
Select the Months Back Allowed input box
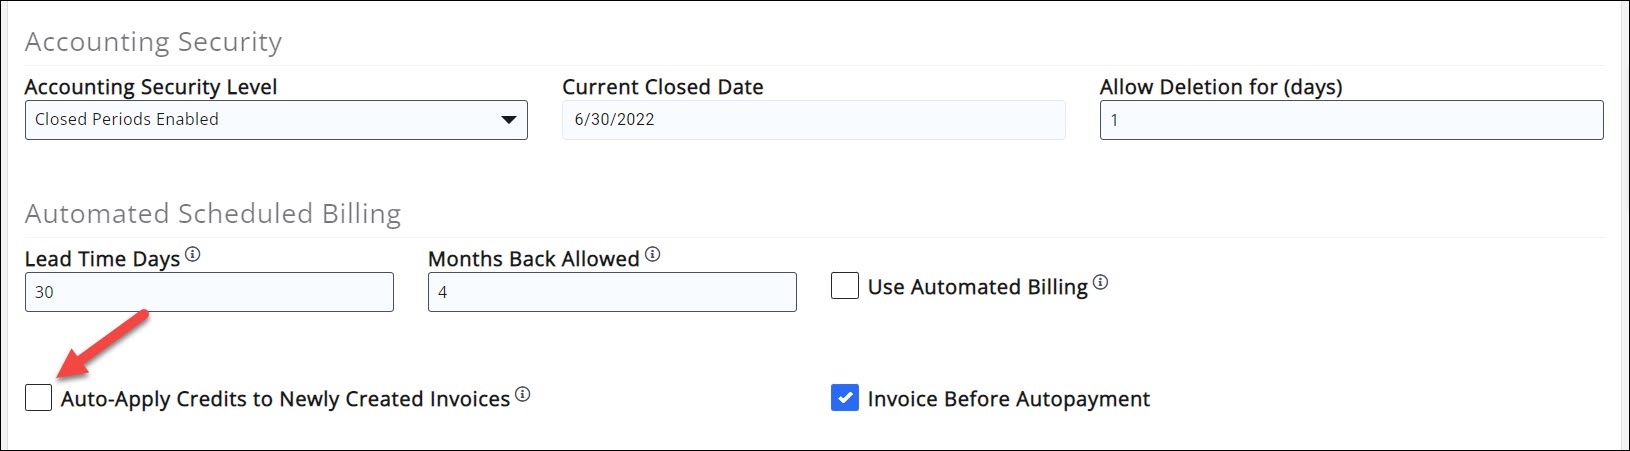(x=612, y=292)
